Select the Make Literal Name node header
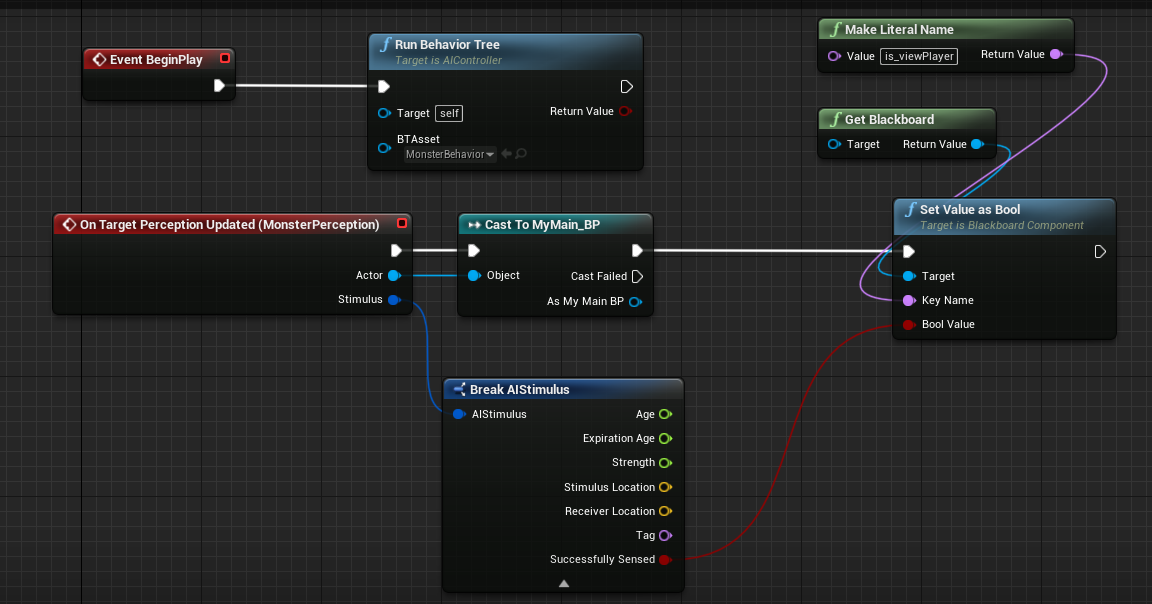 (x=946, y=29)
